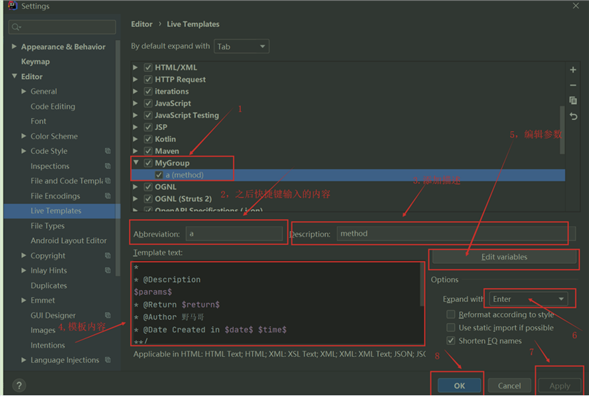Image resolution: width=589 pixels, height=397 pixels.
Task: Confirm the settings with the OK button
Action: (459, 386)
